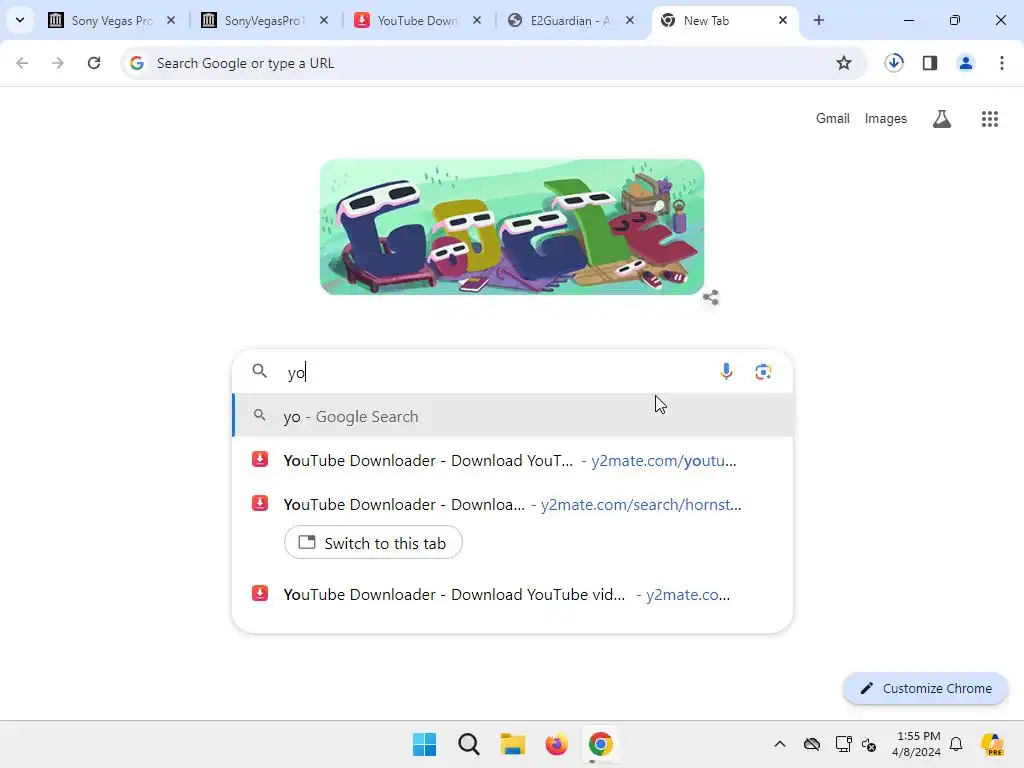Toggle the Chrome side panel
The width and height of the screenshot is (1024, 768).
pyautogui.click(x=930, y=63)
